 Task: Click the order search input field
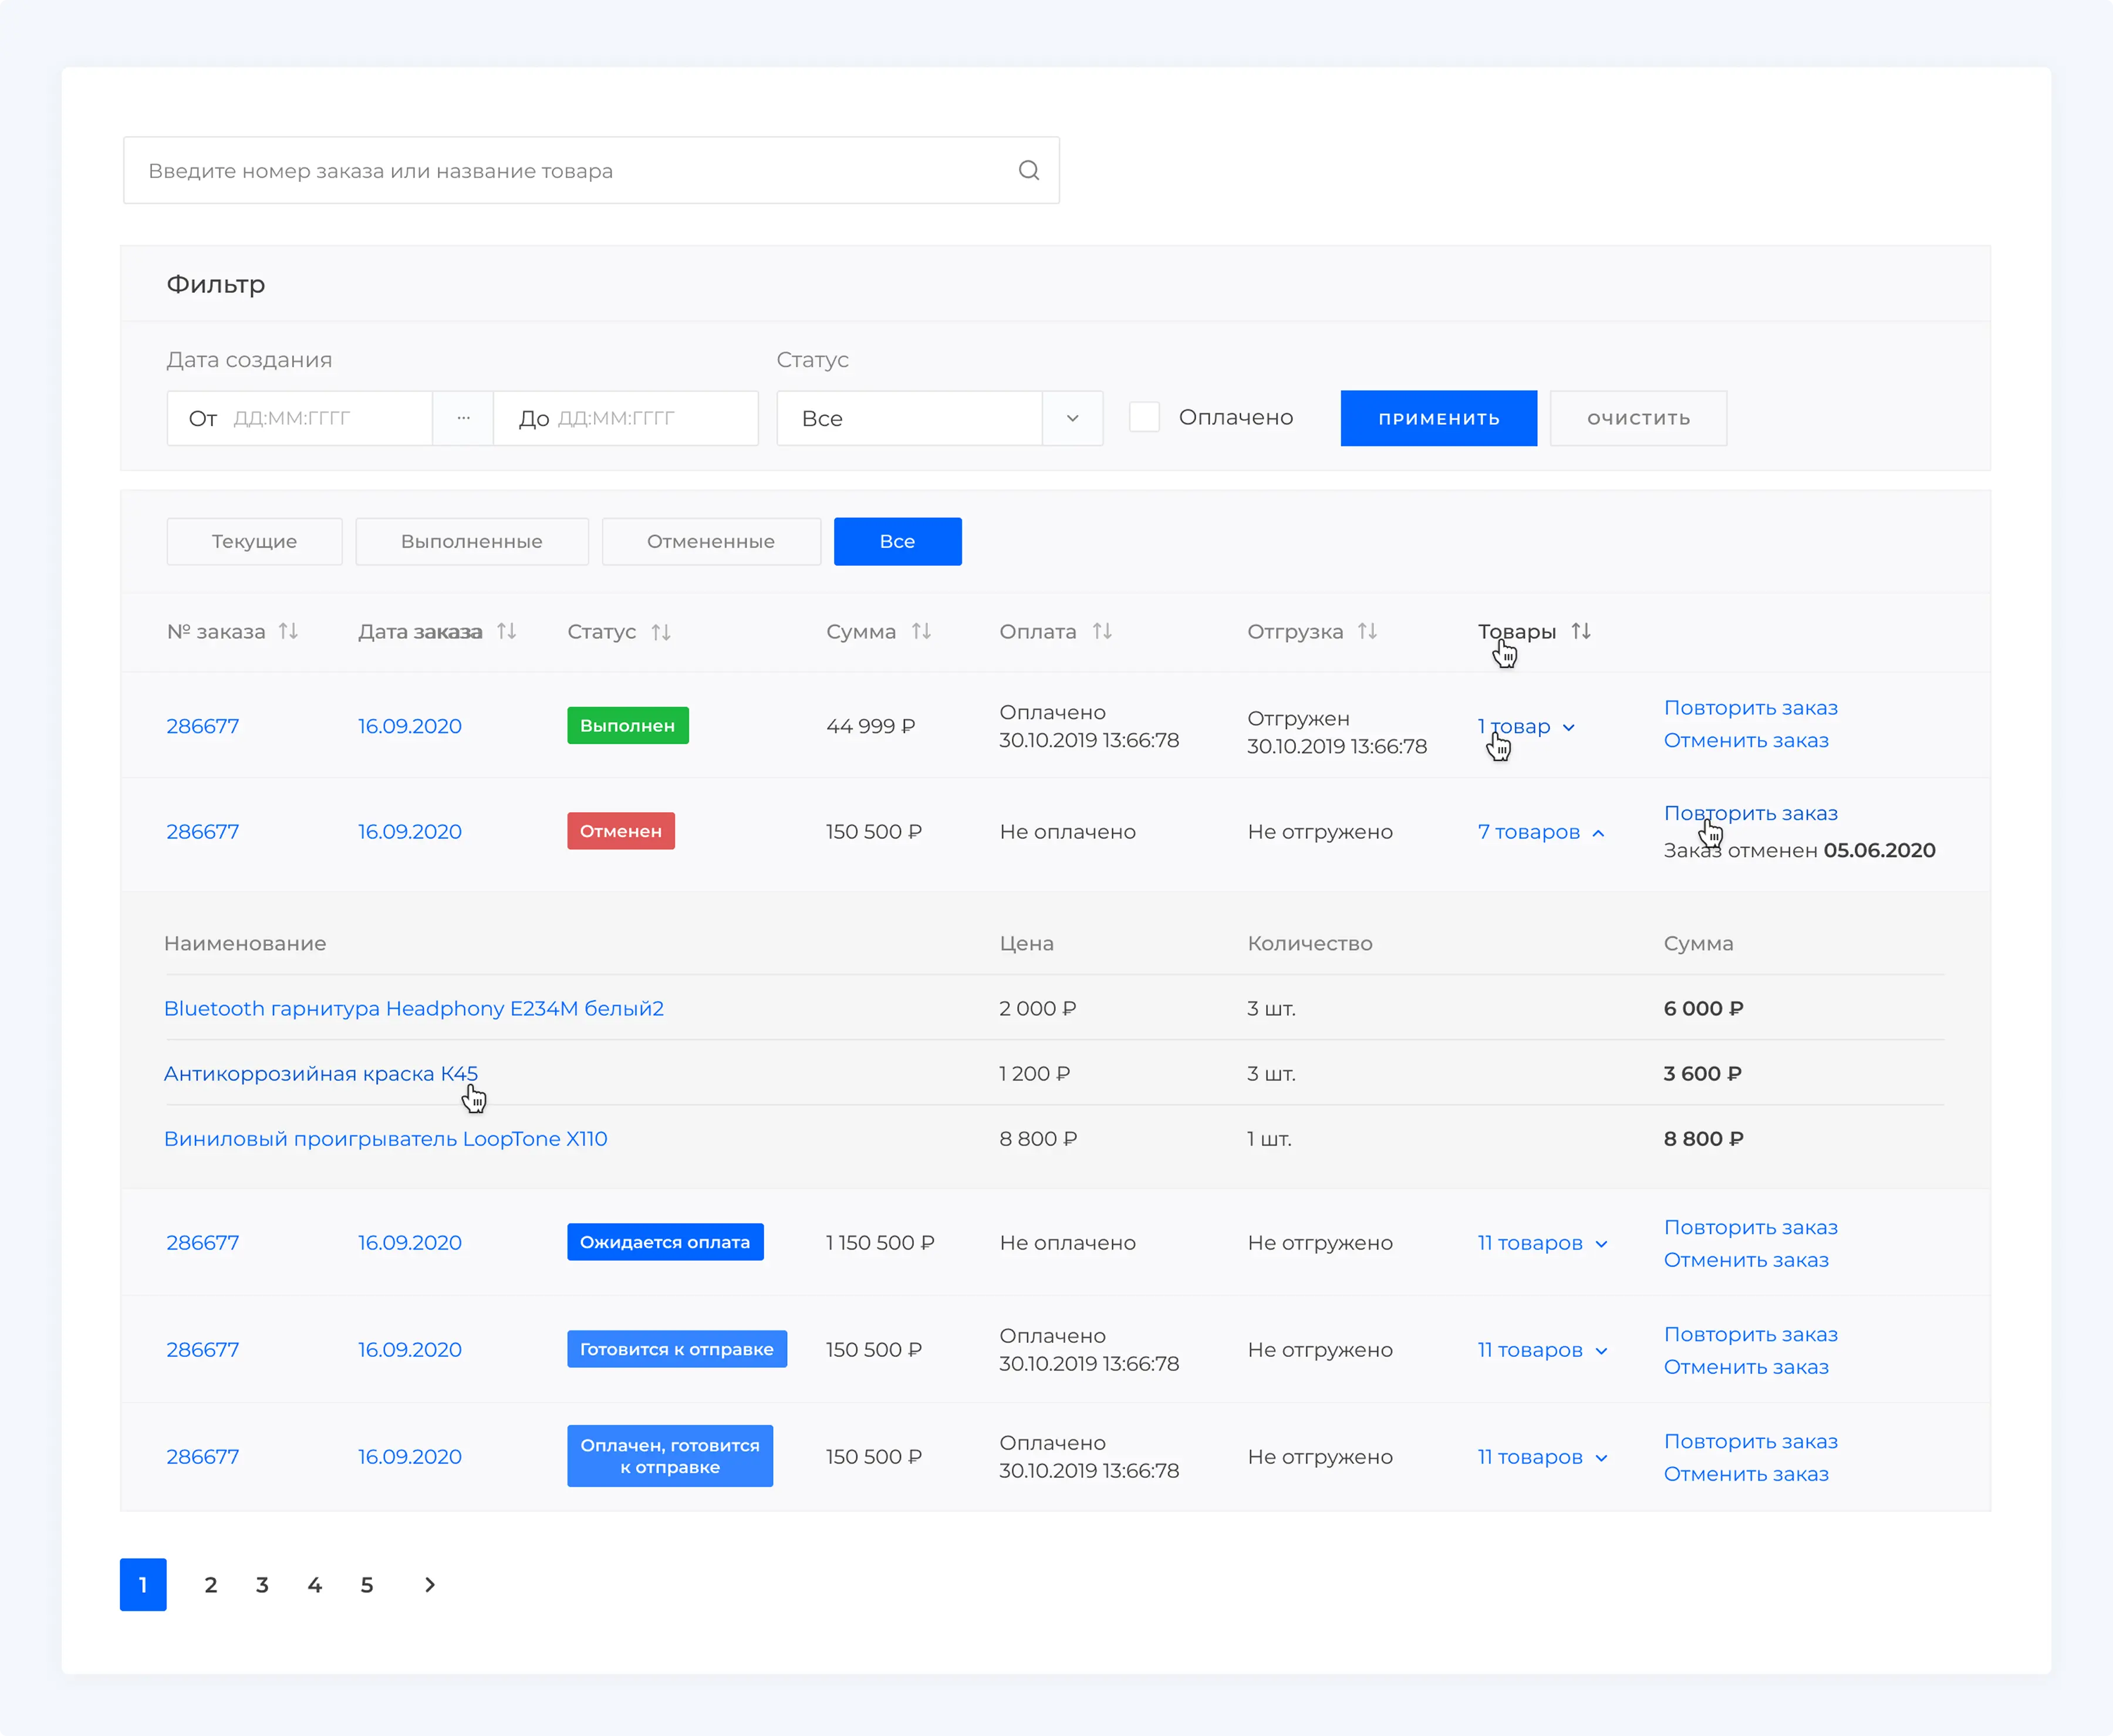[570, 170]
